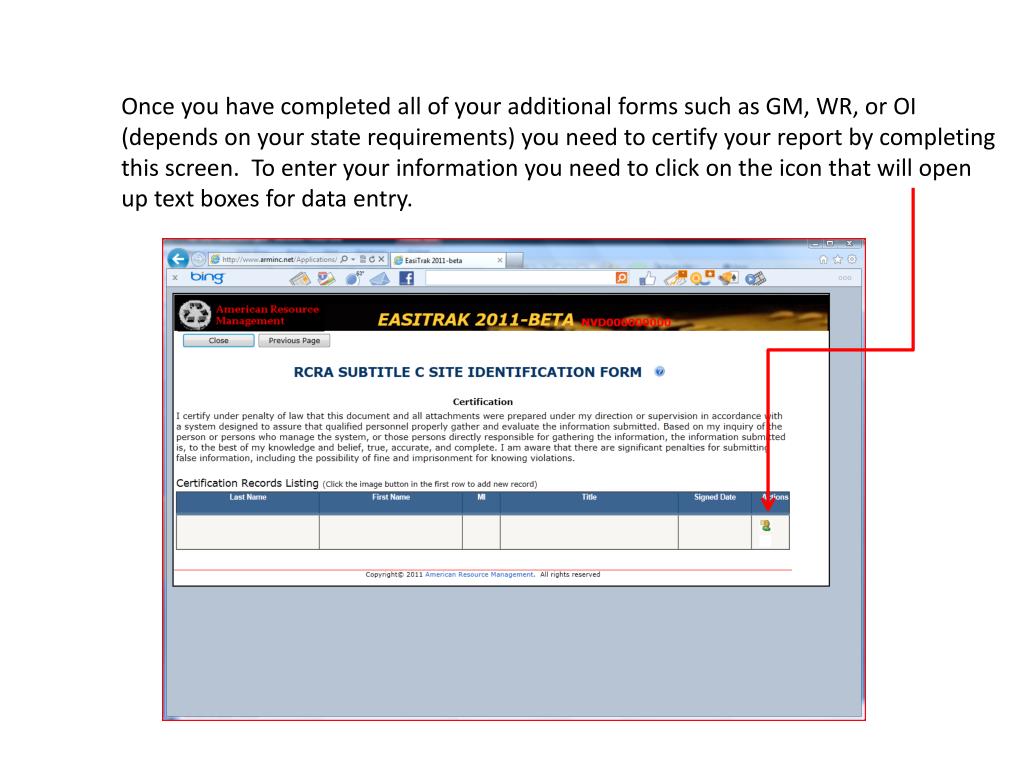The height and width of the screenshot is (768, 1024).
Task: Open the browser Favorites star icon
Action: tap(838, 259)
